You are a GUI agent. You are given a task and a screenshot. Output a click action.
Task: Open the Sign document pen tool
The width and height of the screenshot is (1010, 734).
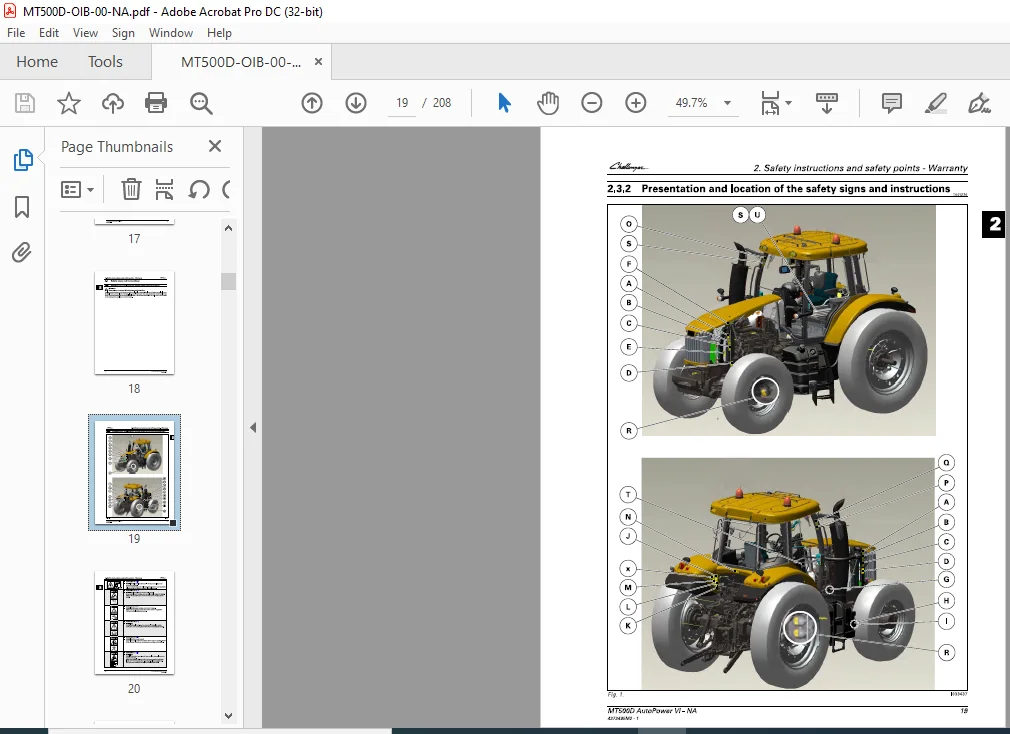click(979, 103)
